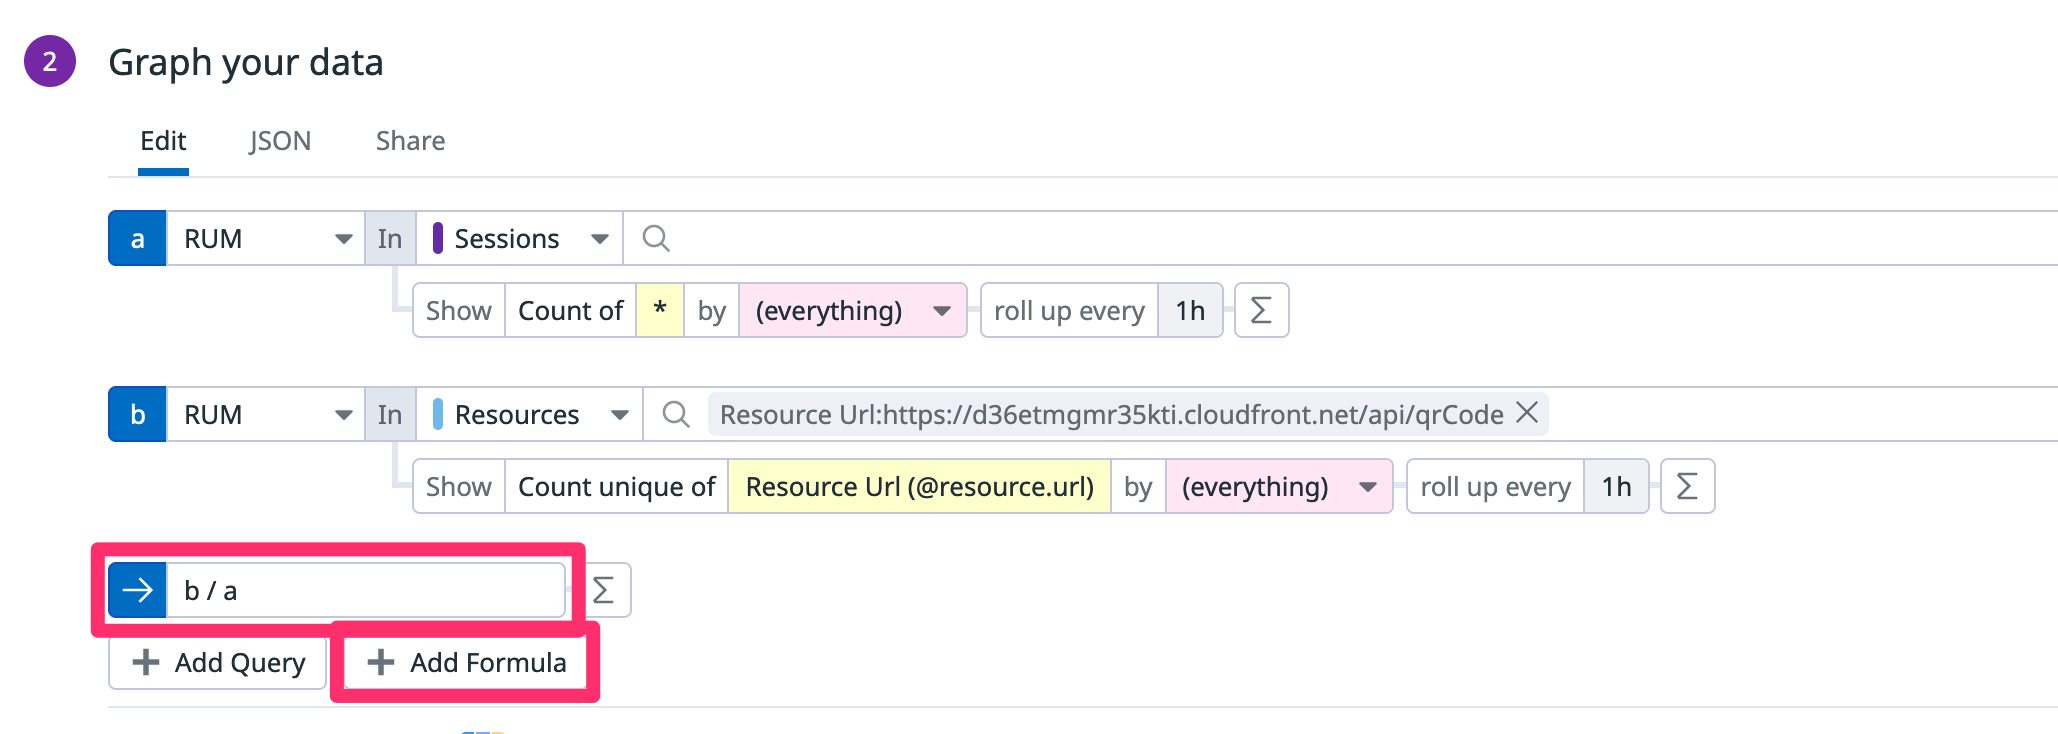Click the sigma icon beside formula b / a
This screenshot has width=2058, height=734.
(603, 591)
